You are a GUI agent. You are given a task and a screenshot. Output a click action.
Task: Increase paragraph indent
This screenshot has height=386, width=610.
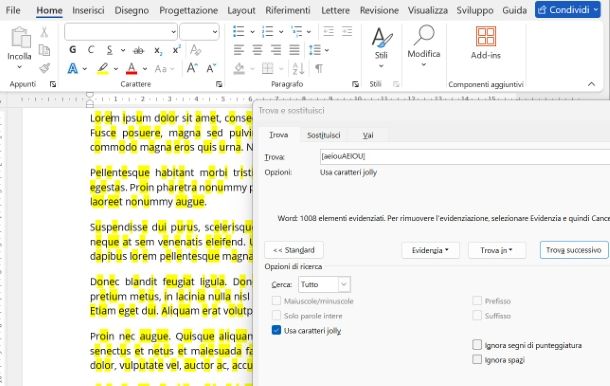point(347,31)
